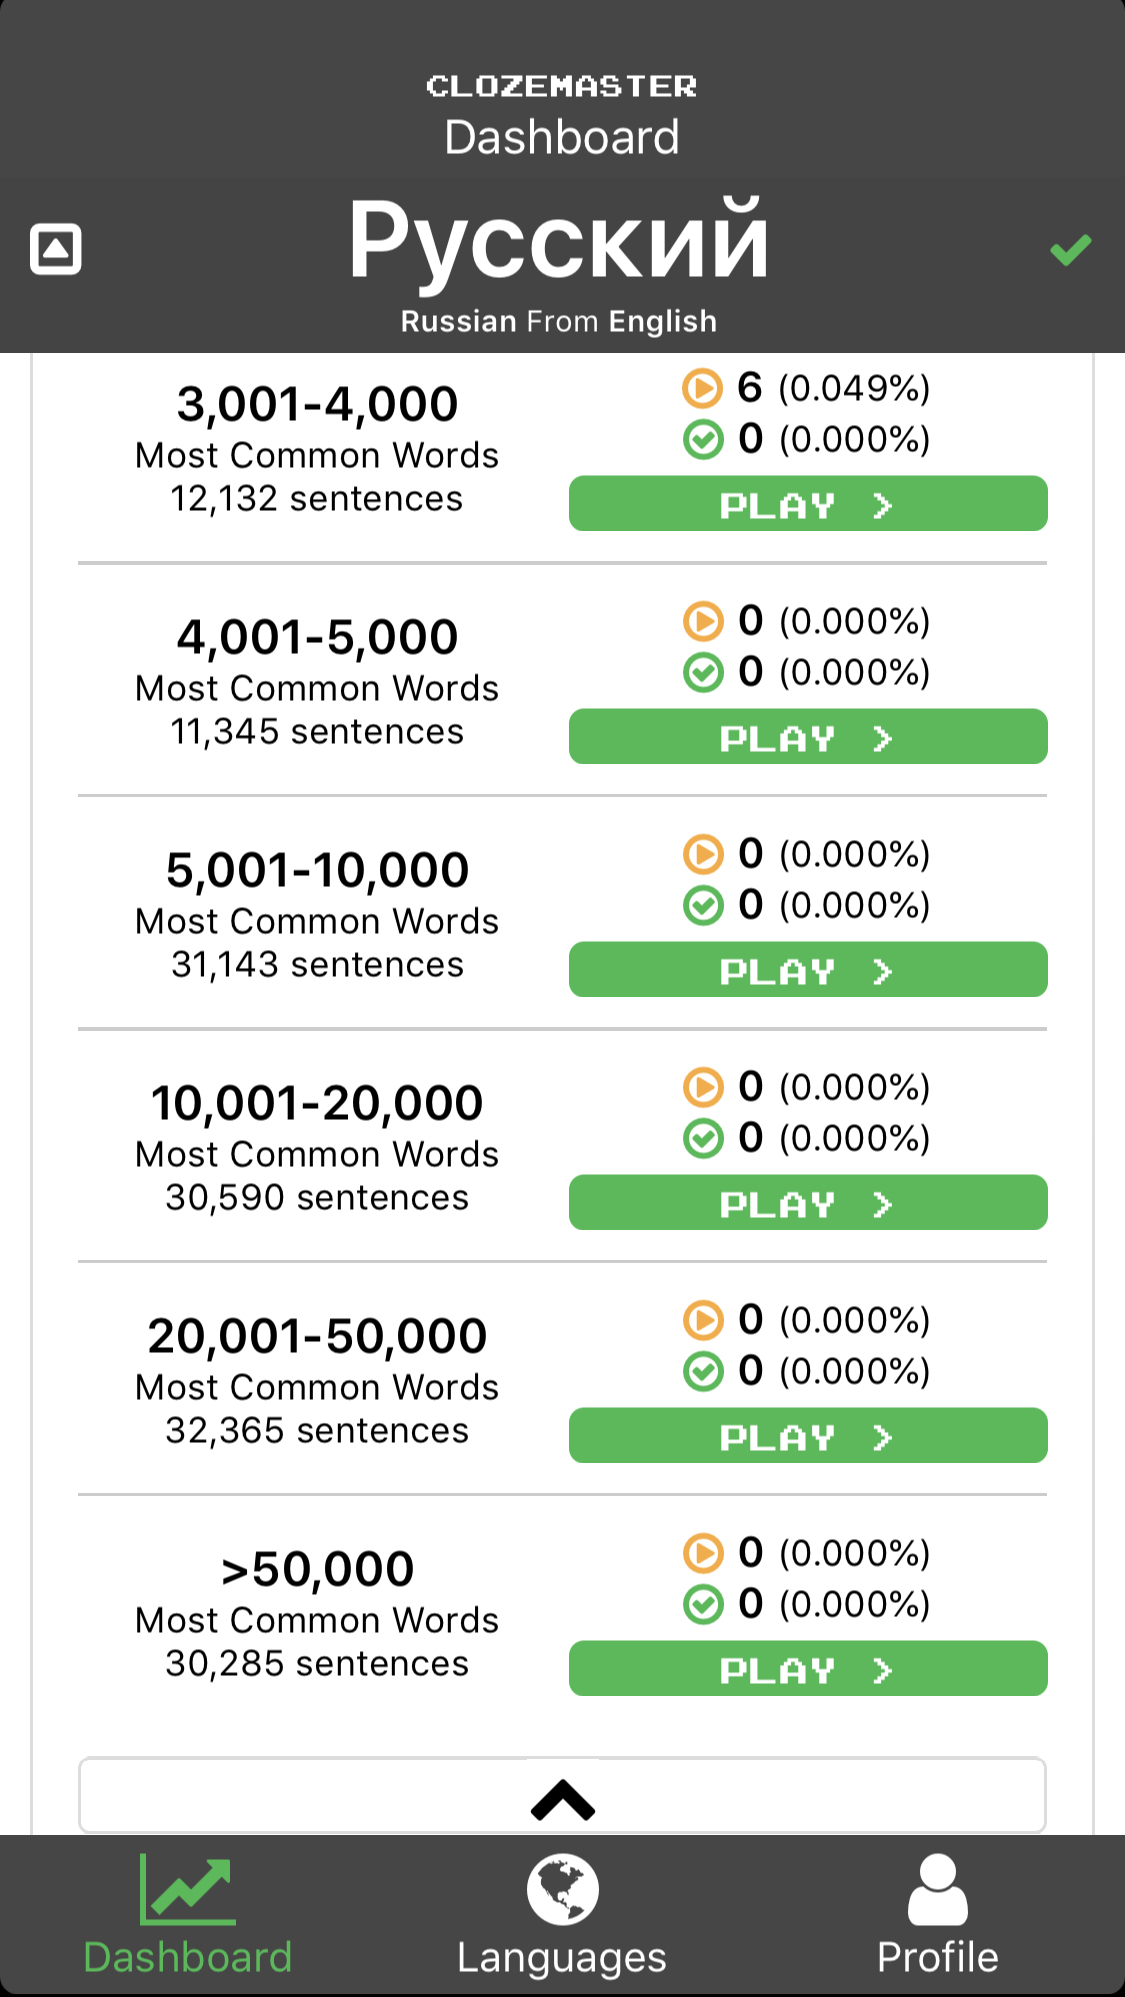This screenshot has height=1997, width=1125.
Task: Play the >50,000 Most Common Words collection
Action: (x=808, y=1669)
